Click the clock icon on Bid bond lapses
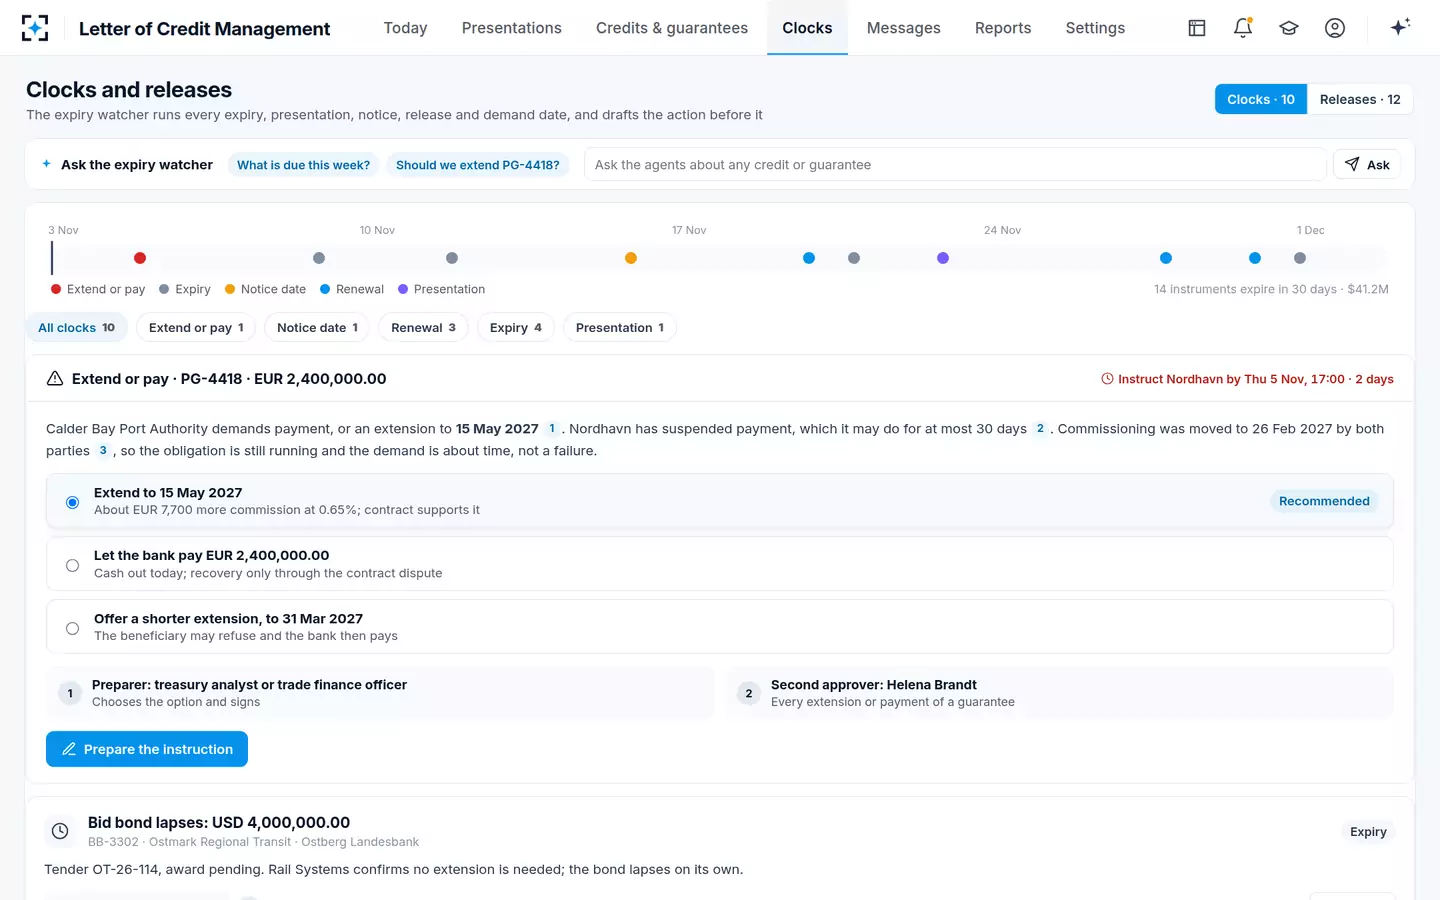The width and height of the screenshot is (1440, 900). pyautogui.click(x=60, y=831)
